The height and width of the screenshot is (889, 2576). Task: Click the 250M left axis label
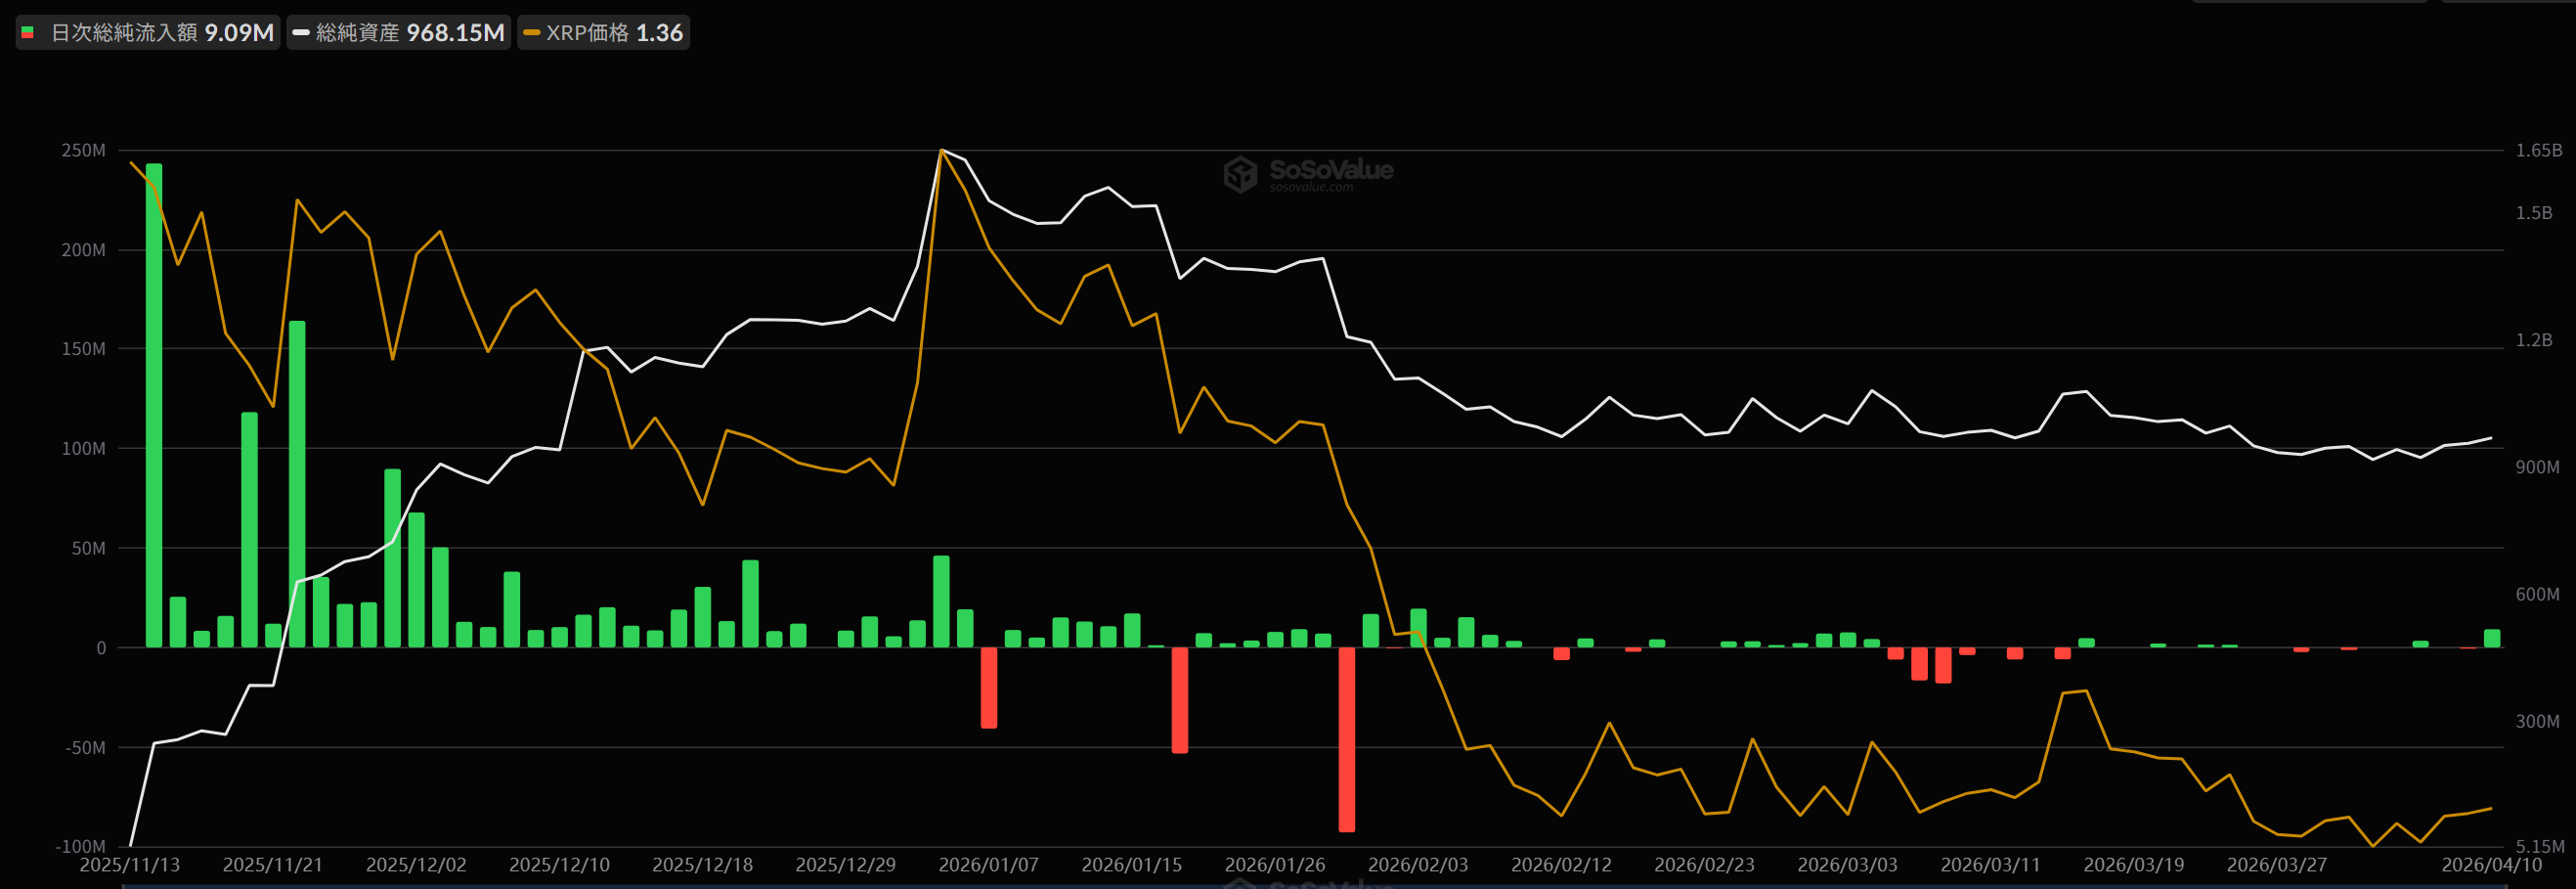point(83,150)
